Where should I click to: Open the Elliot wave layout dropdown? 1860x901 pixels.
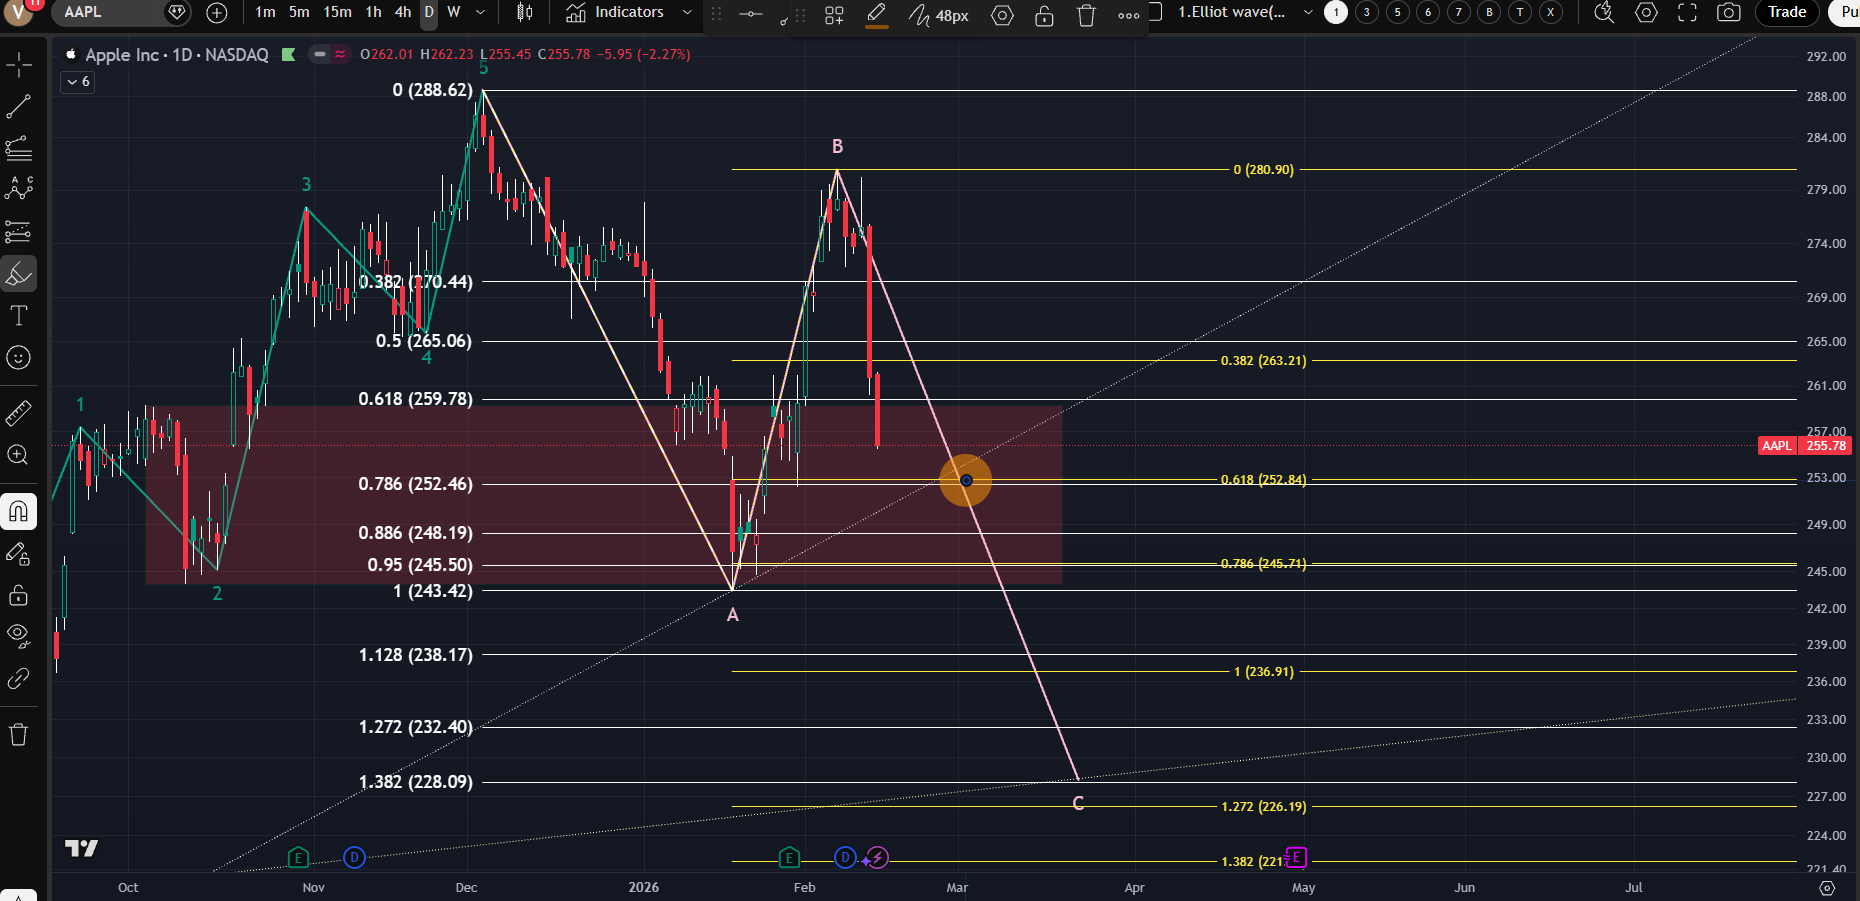pos(1308,13)
